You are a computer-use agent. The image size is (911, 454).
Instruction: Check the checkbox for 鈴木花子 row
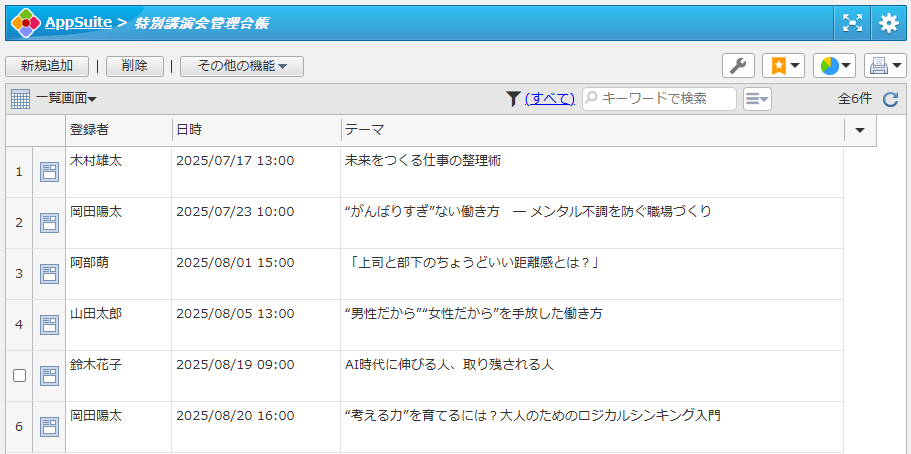point(19,376)
